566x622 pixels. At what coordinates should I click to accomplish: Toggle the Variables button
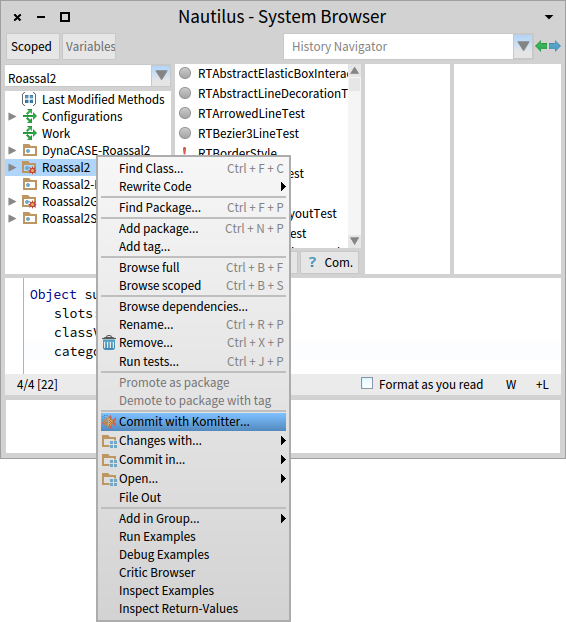click(x=90, y=46)
